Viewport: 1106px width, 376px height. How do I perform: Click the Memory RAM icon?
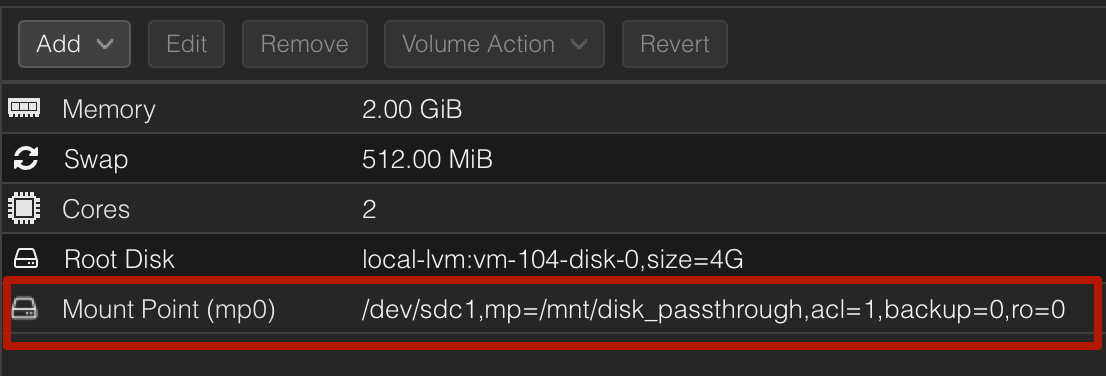tap(25, 109)
